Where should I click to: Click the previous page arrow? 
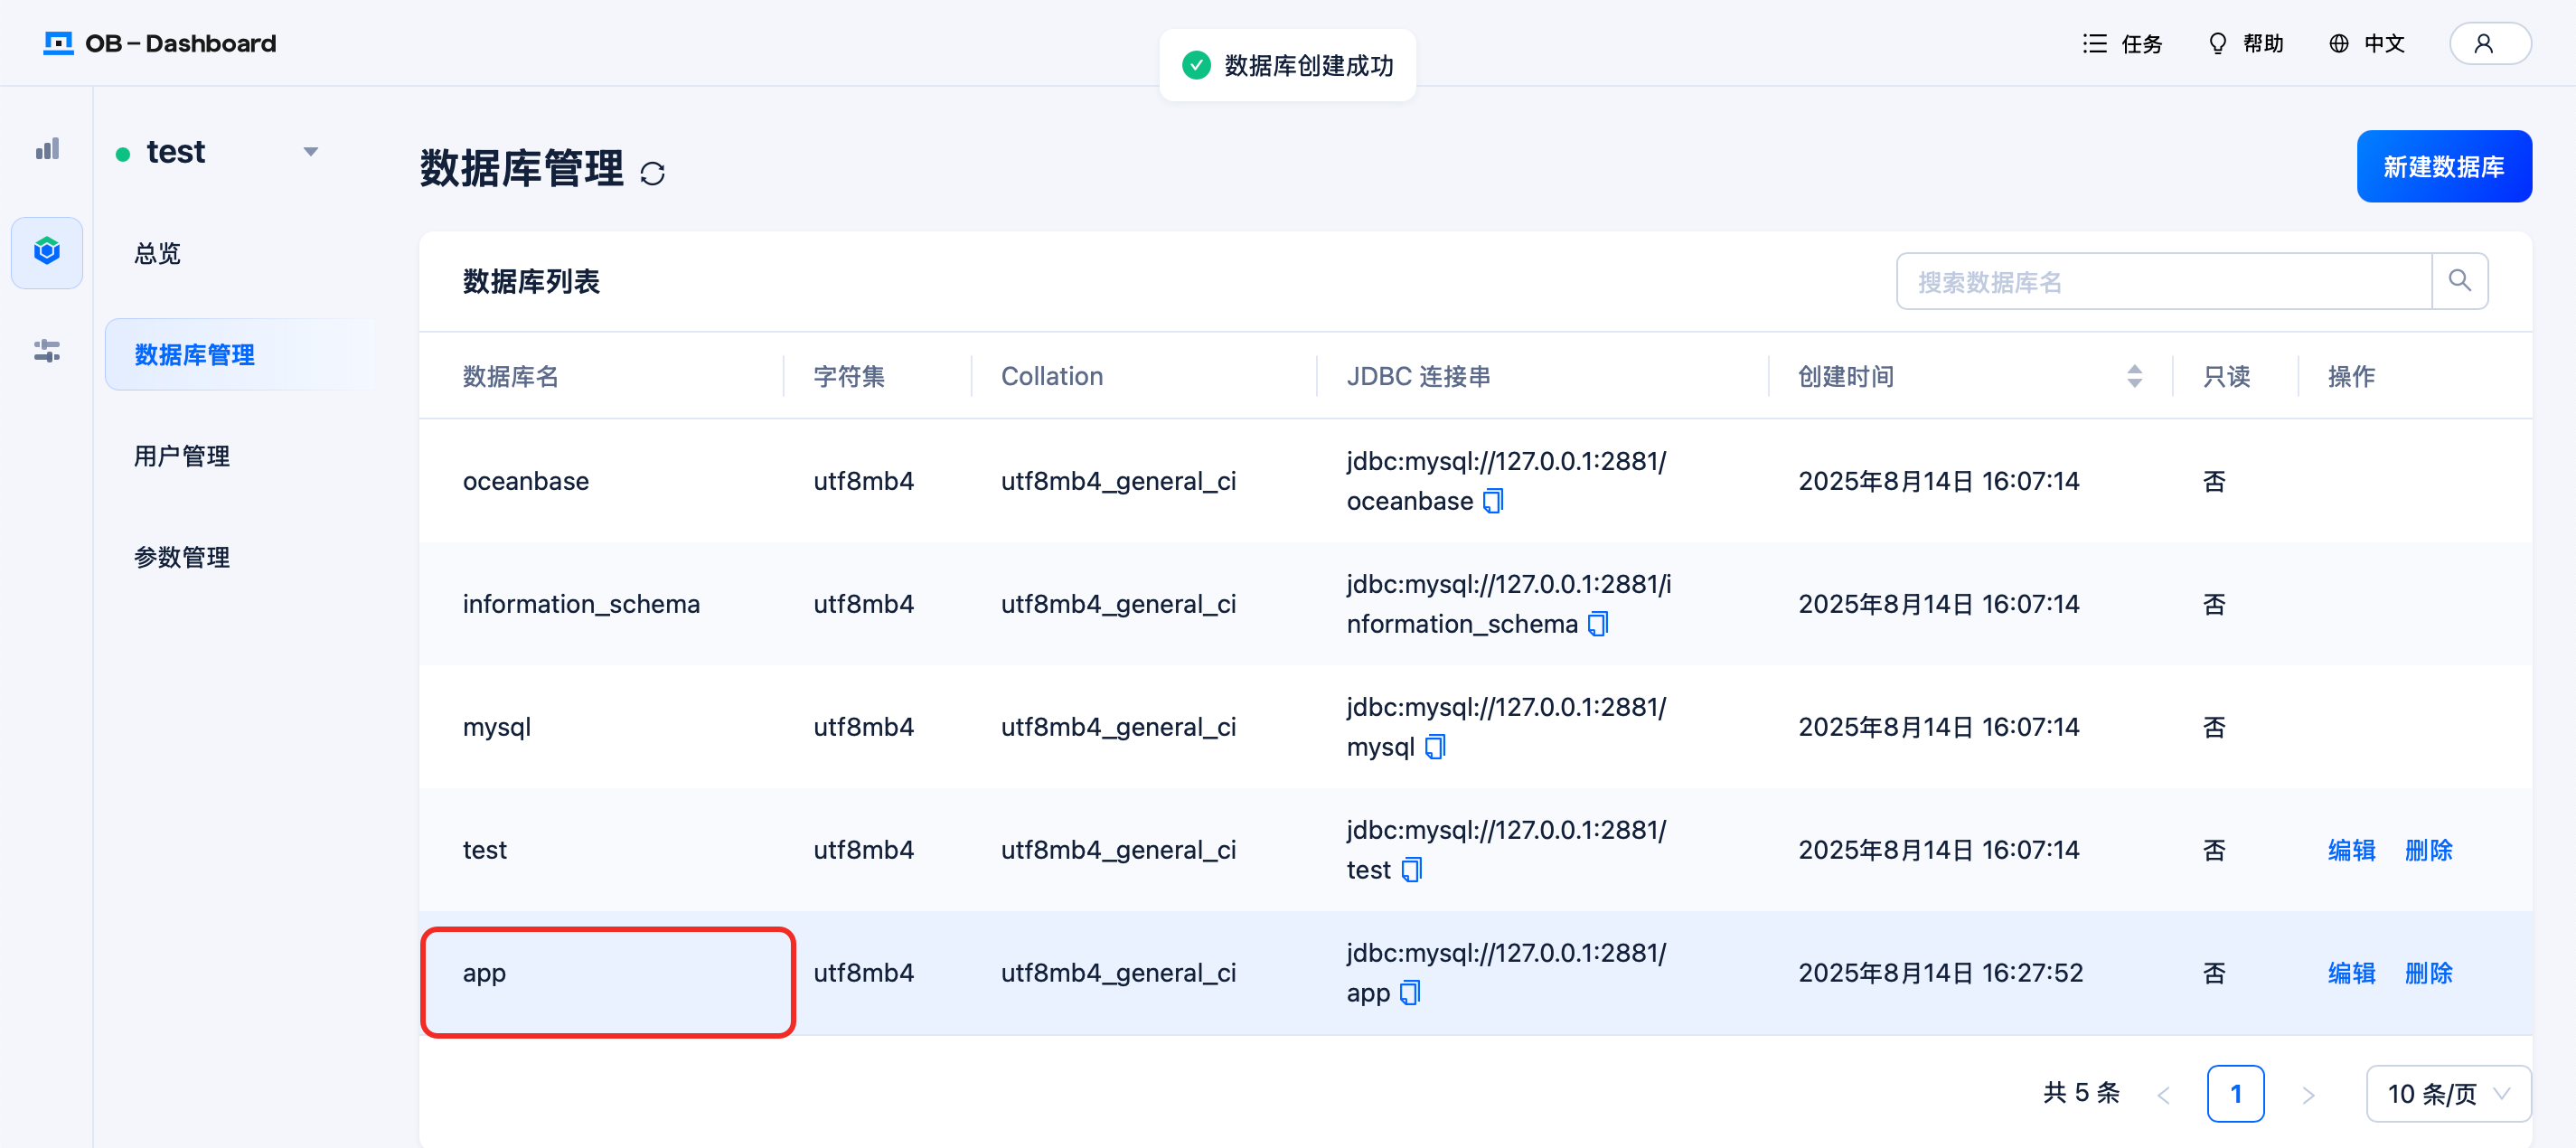click(2163, 1094)
